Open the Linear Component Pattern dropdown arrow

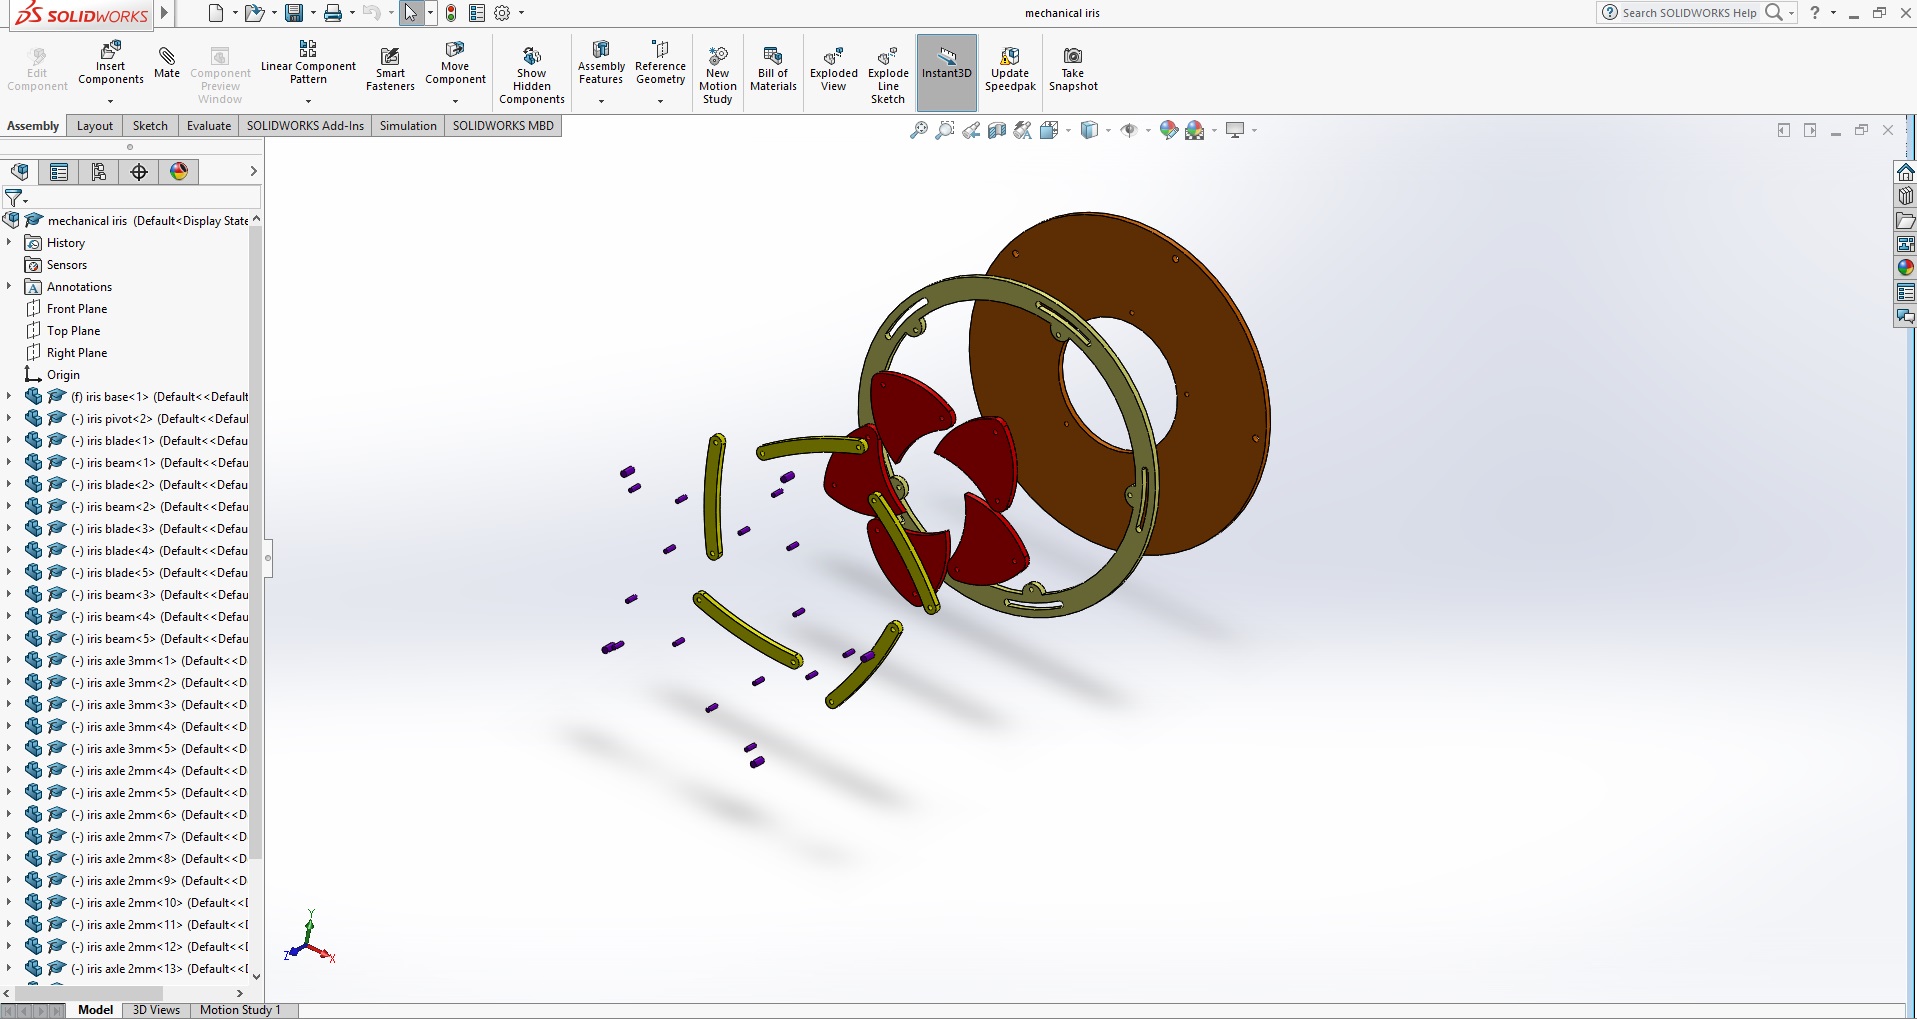click(308, 101)
